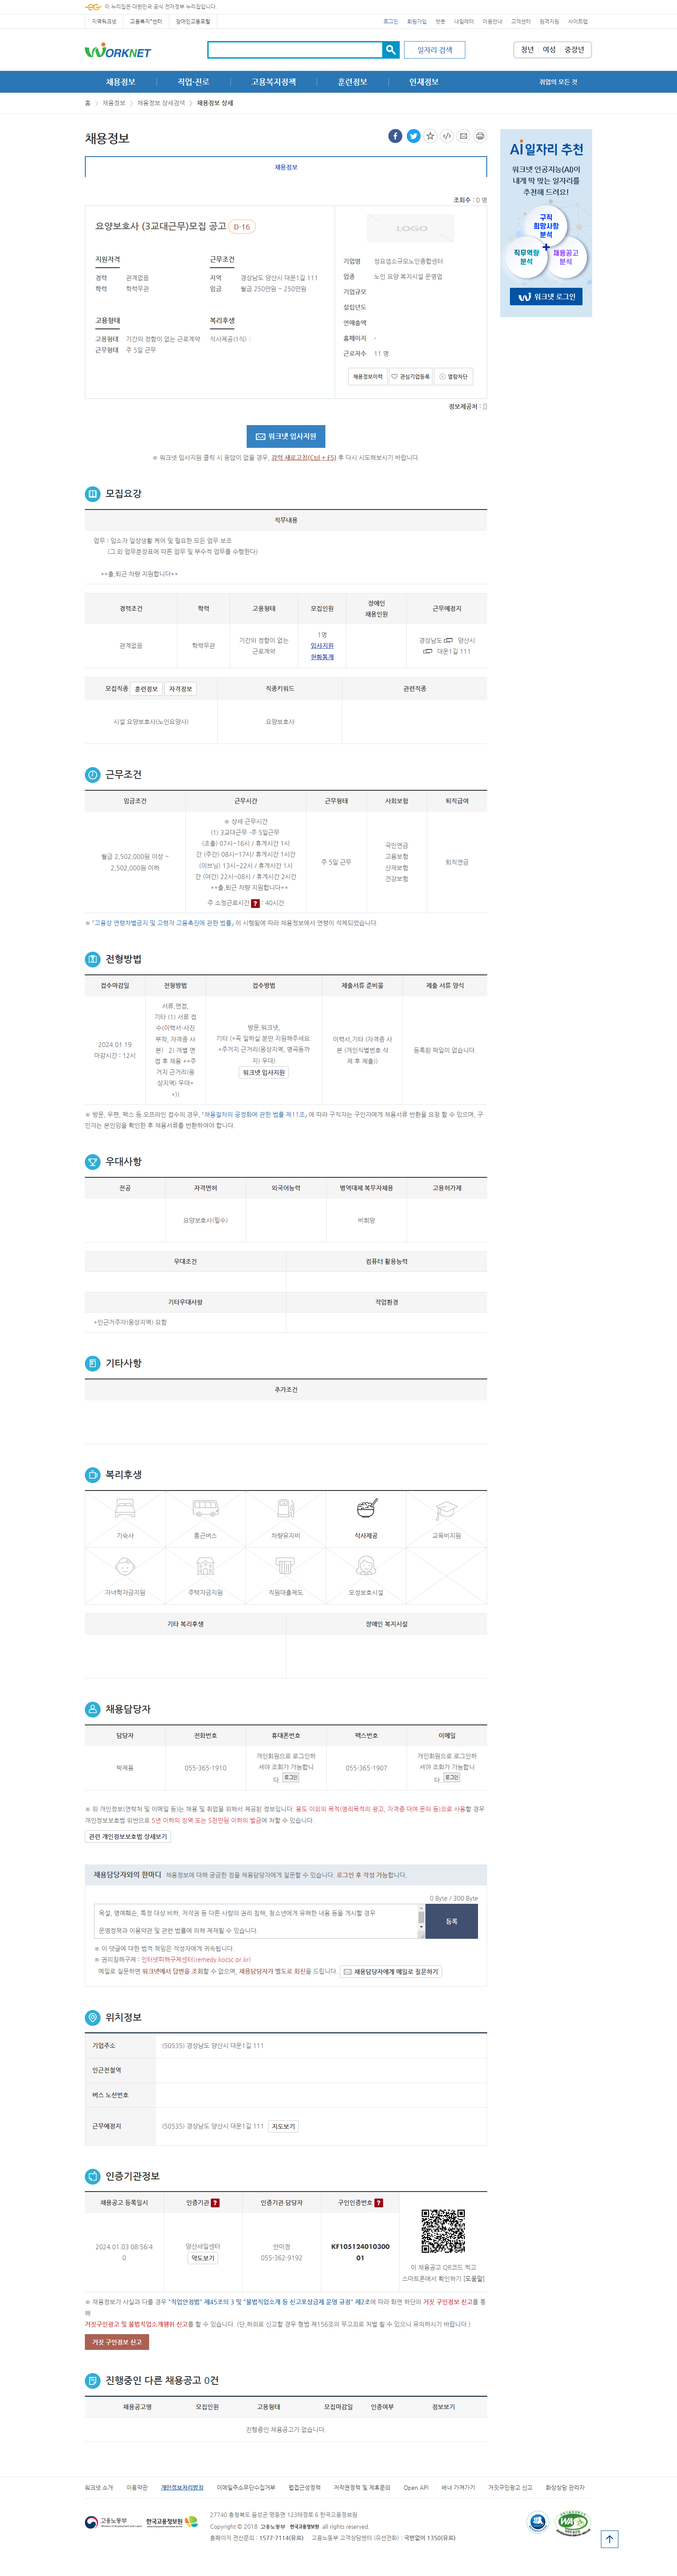This screenshot has width=677, height=2576.
Task: Click the 로그인 link in top bar
Action: [390, 21]
